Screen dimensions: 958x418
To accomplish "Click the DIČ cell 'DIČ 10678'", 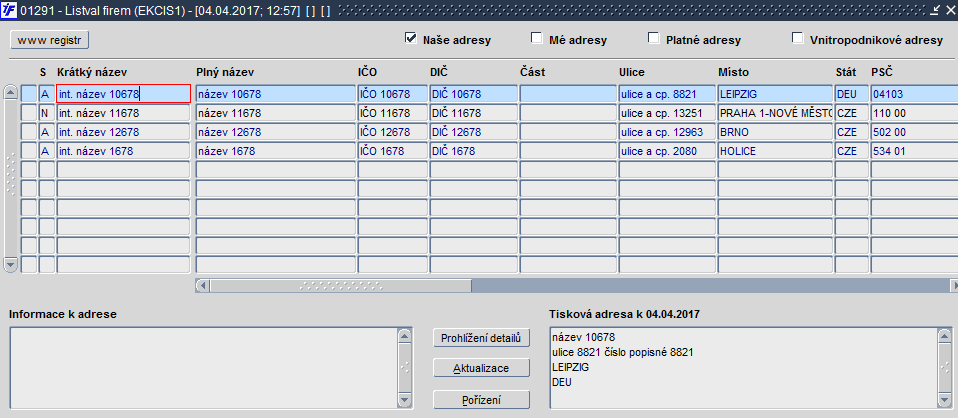I will click(474, 94).
